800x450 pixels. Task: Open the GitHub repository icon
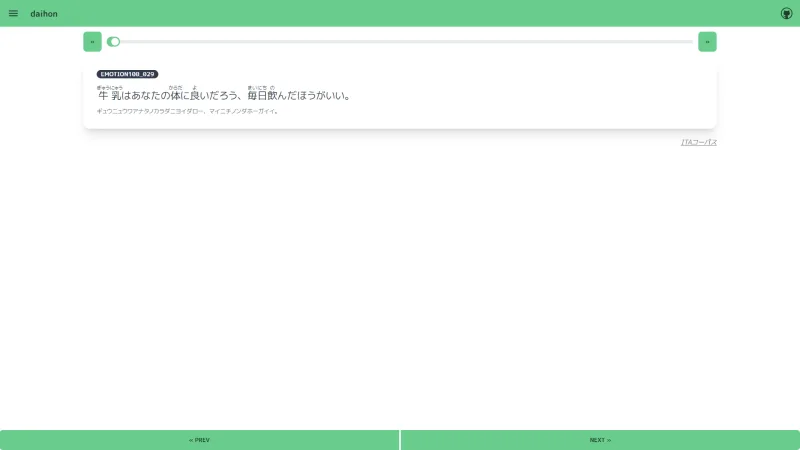(786, 14)
